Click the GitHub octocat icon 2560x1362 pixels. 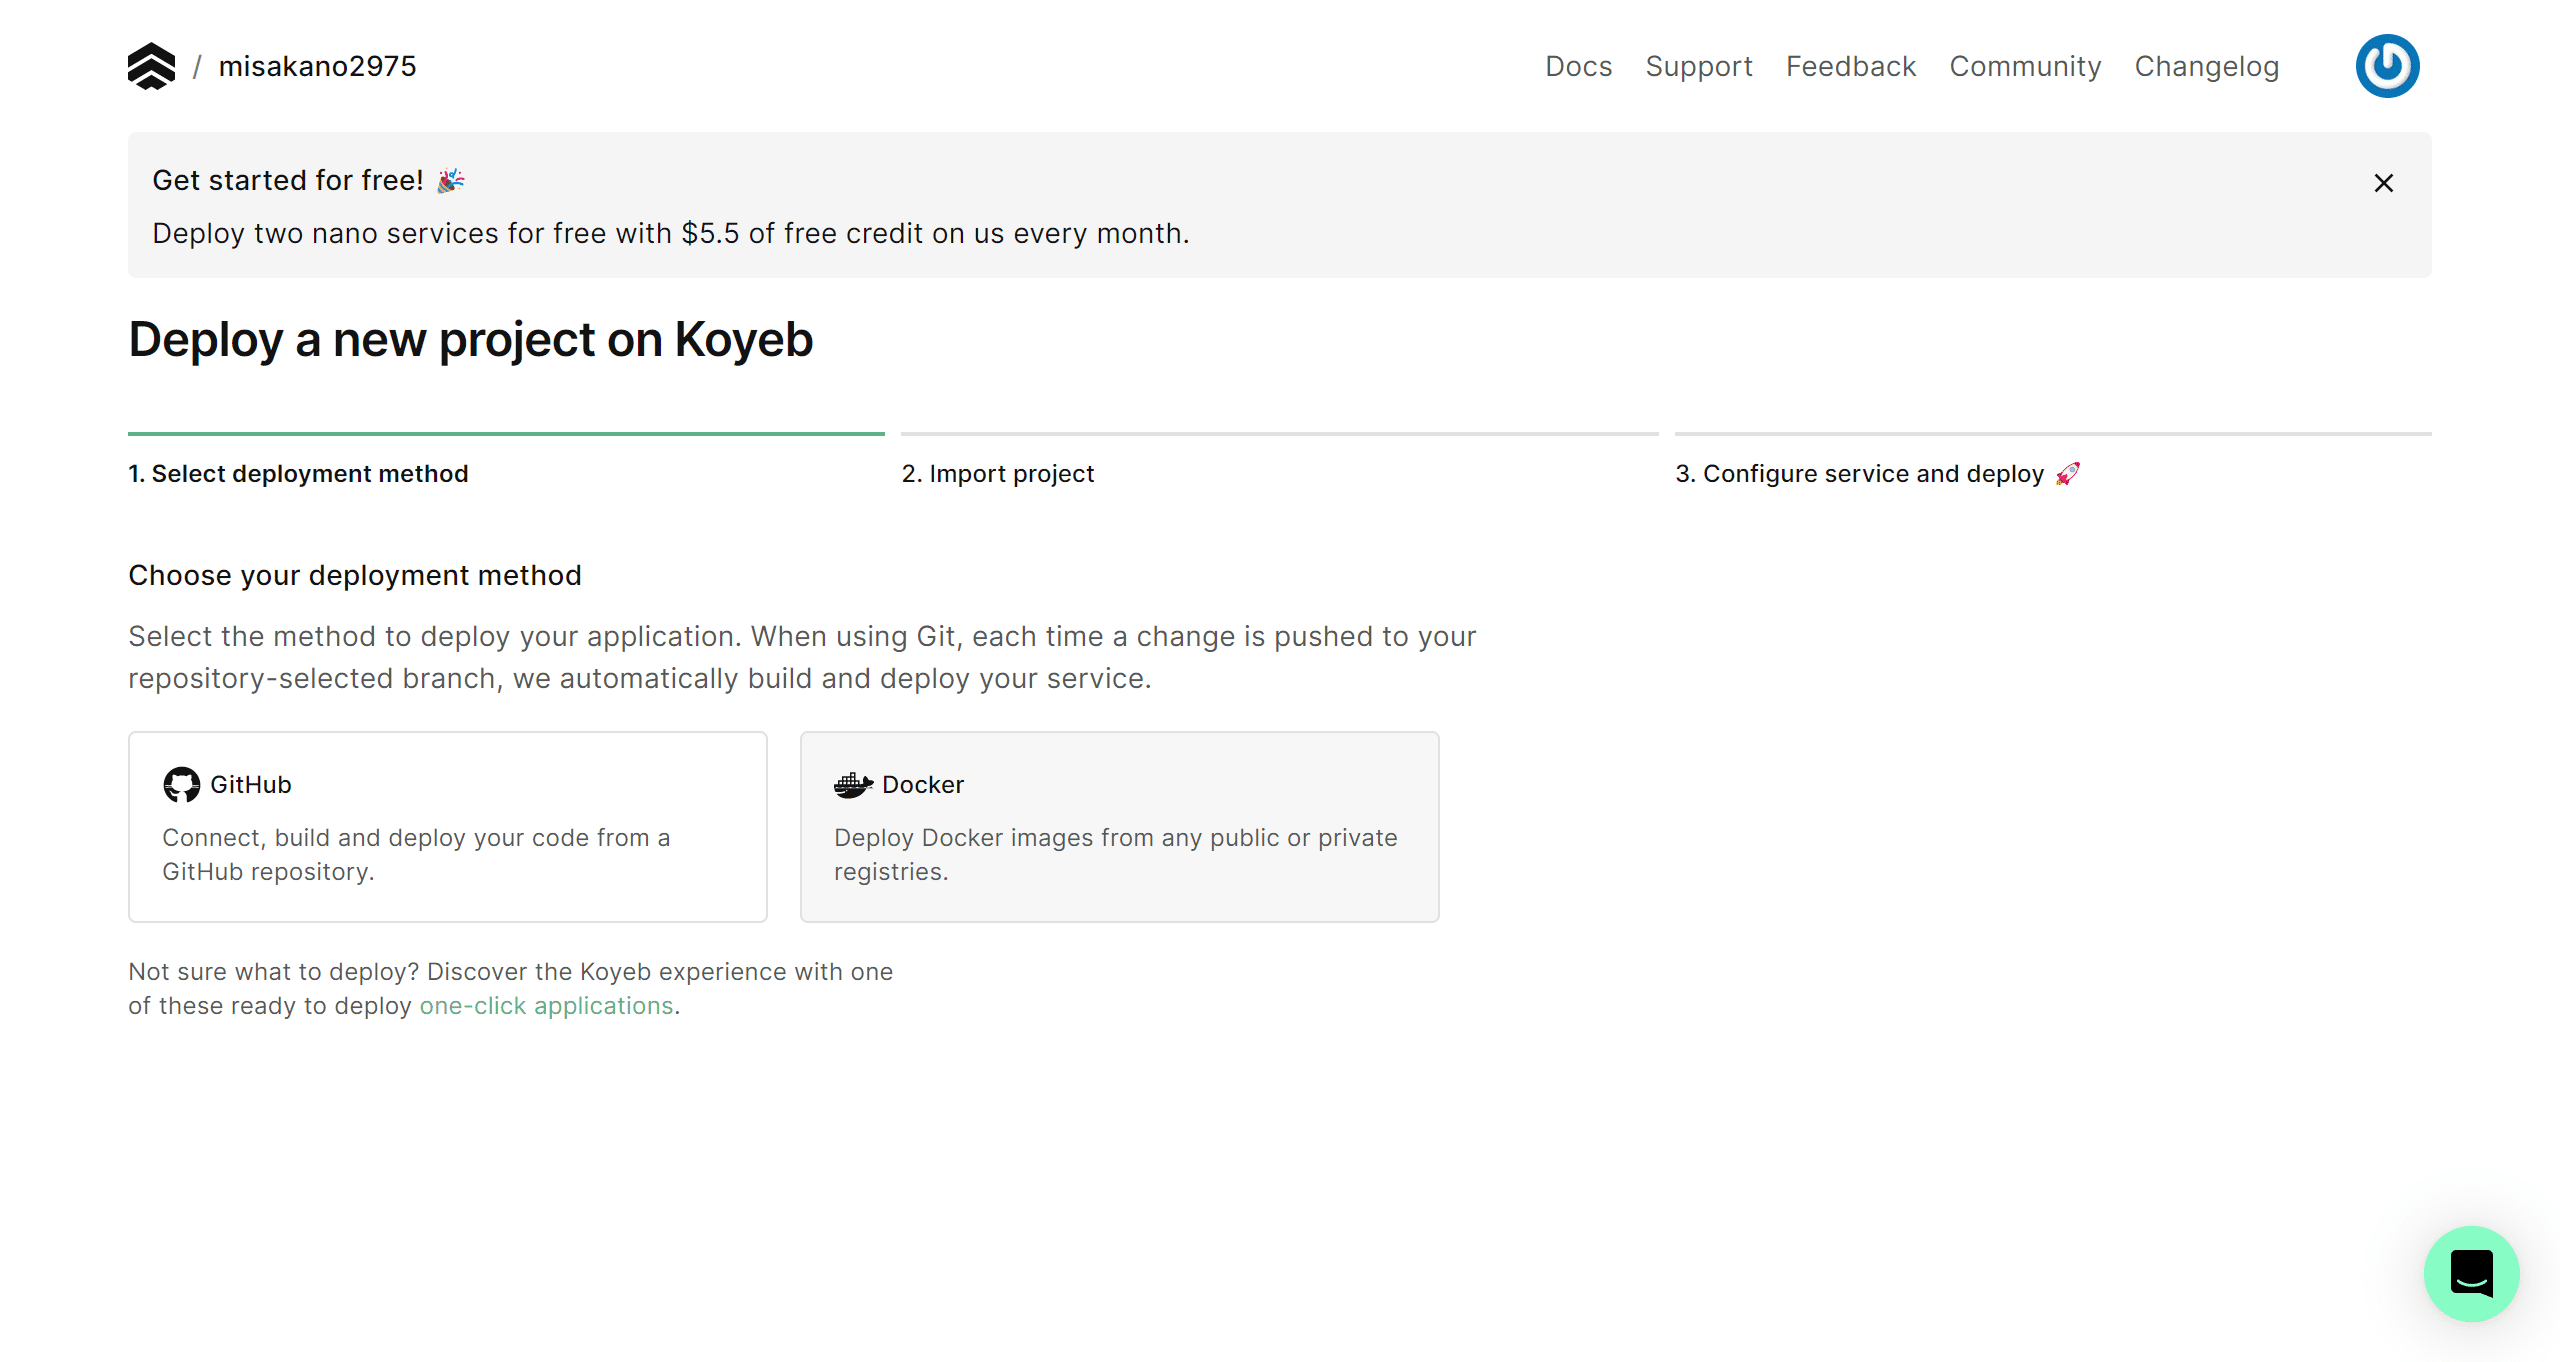tap(181, 785)
